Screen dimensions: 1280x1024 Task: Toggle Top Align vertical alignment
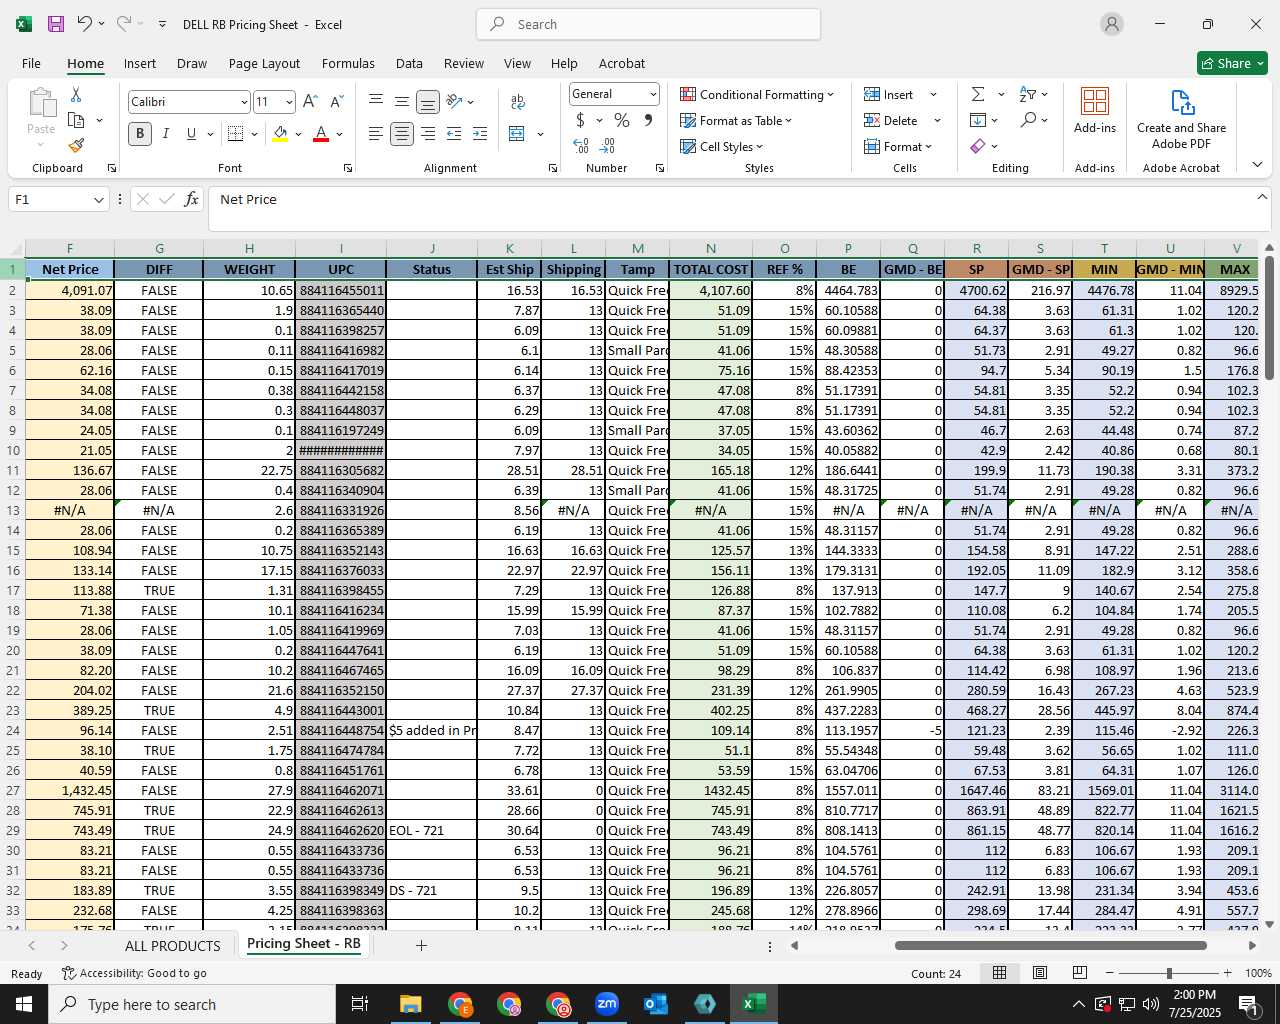pyautogui.click(x=376, y=102)
